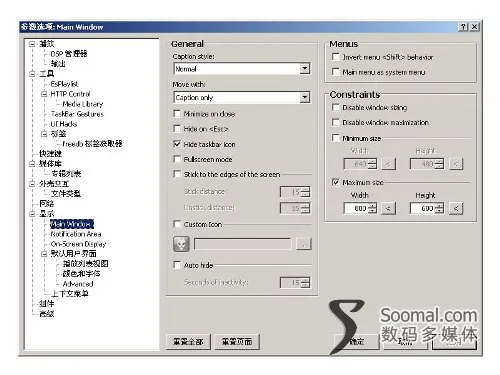
Task: Collapse the 媒体库 tree node
Action: point(32,164)
